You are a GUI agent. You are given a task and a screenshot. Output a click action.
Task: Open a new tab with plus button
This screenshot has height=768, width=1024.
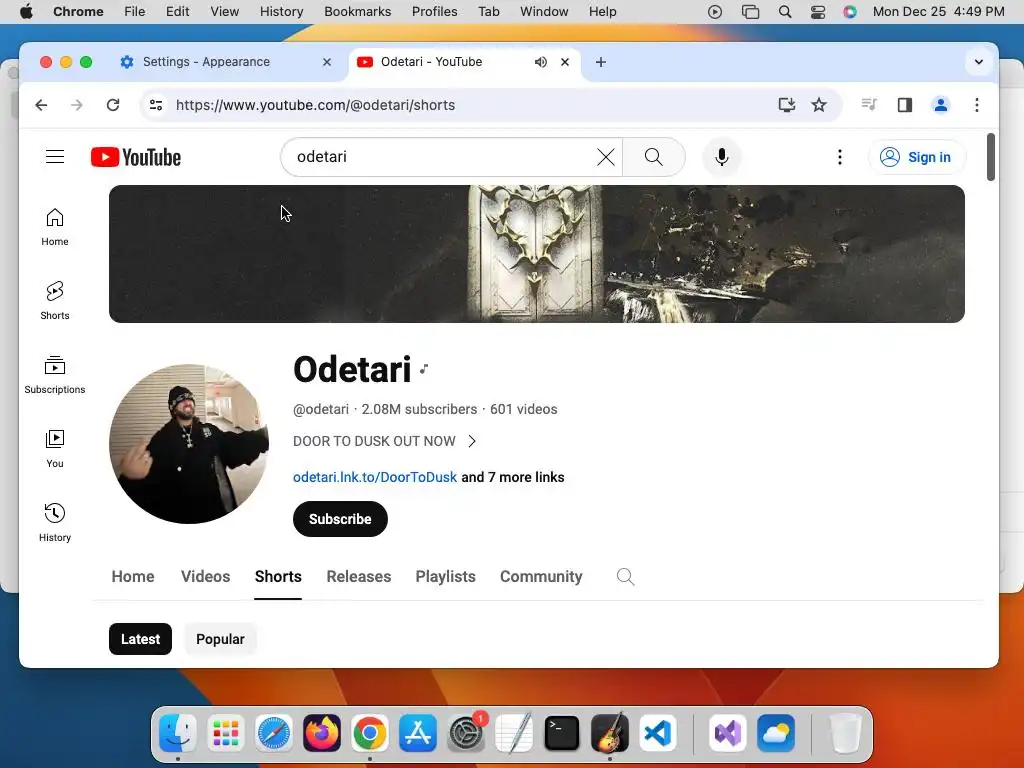point(601,62)
